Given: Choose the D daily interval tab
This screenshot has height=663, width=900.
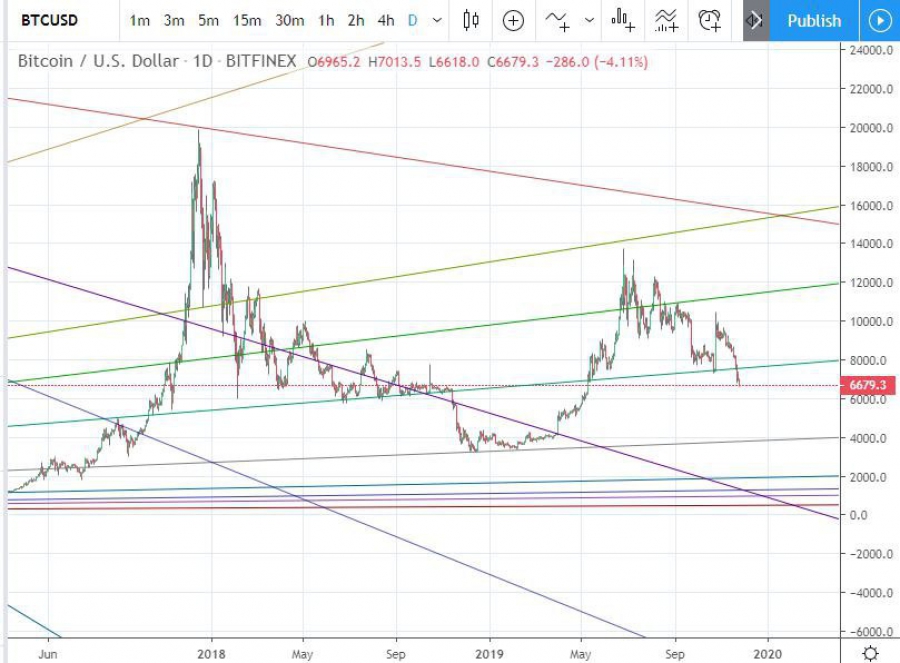Looking at the screenshot, I should tap(412, 21).
